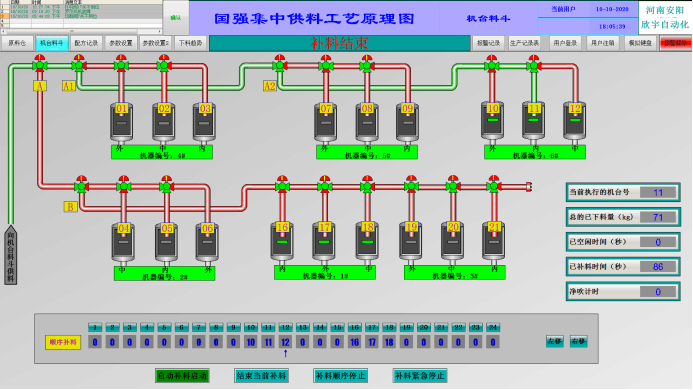This screenshot has width=693, height=390.
Task: Click the 补料紧急停止 button
Action: click(420, 376)
